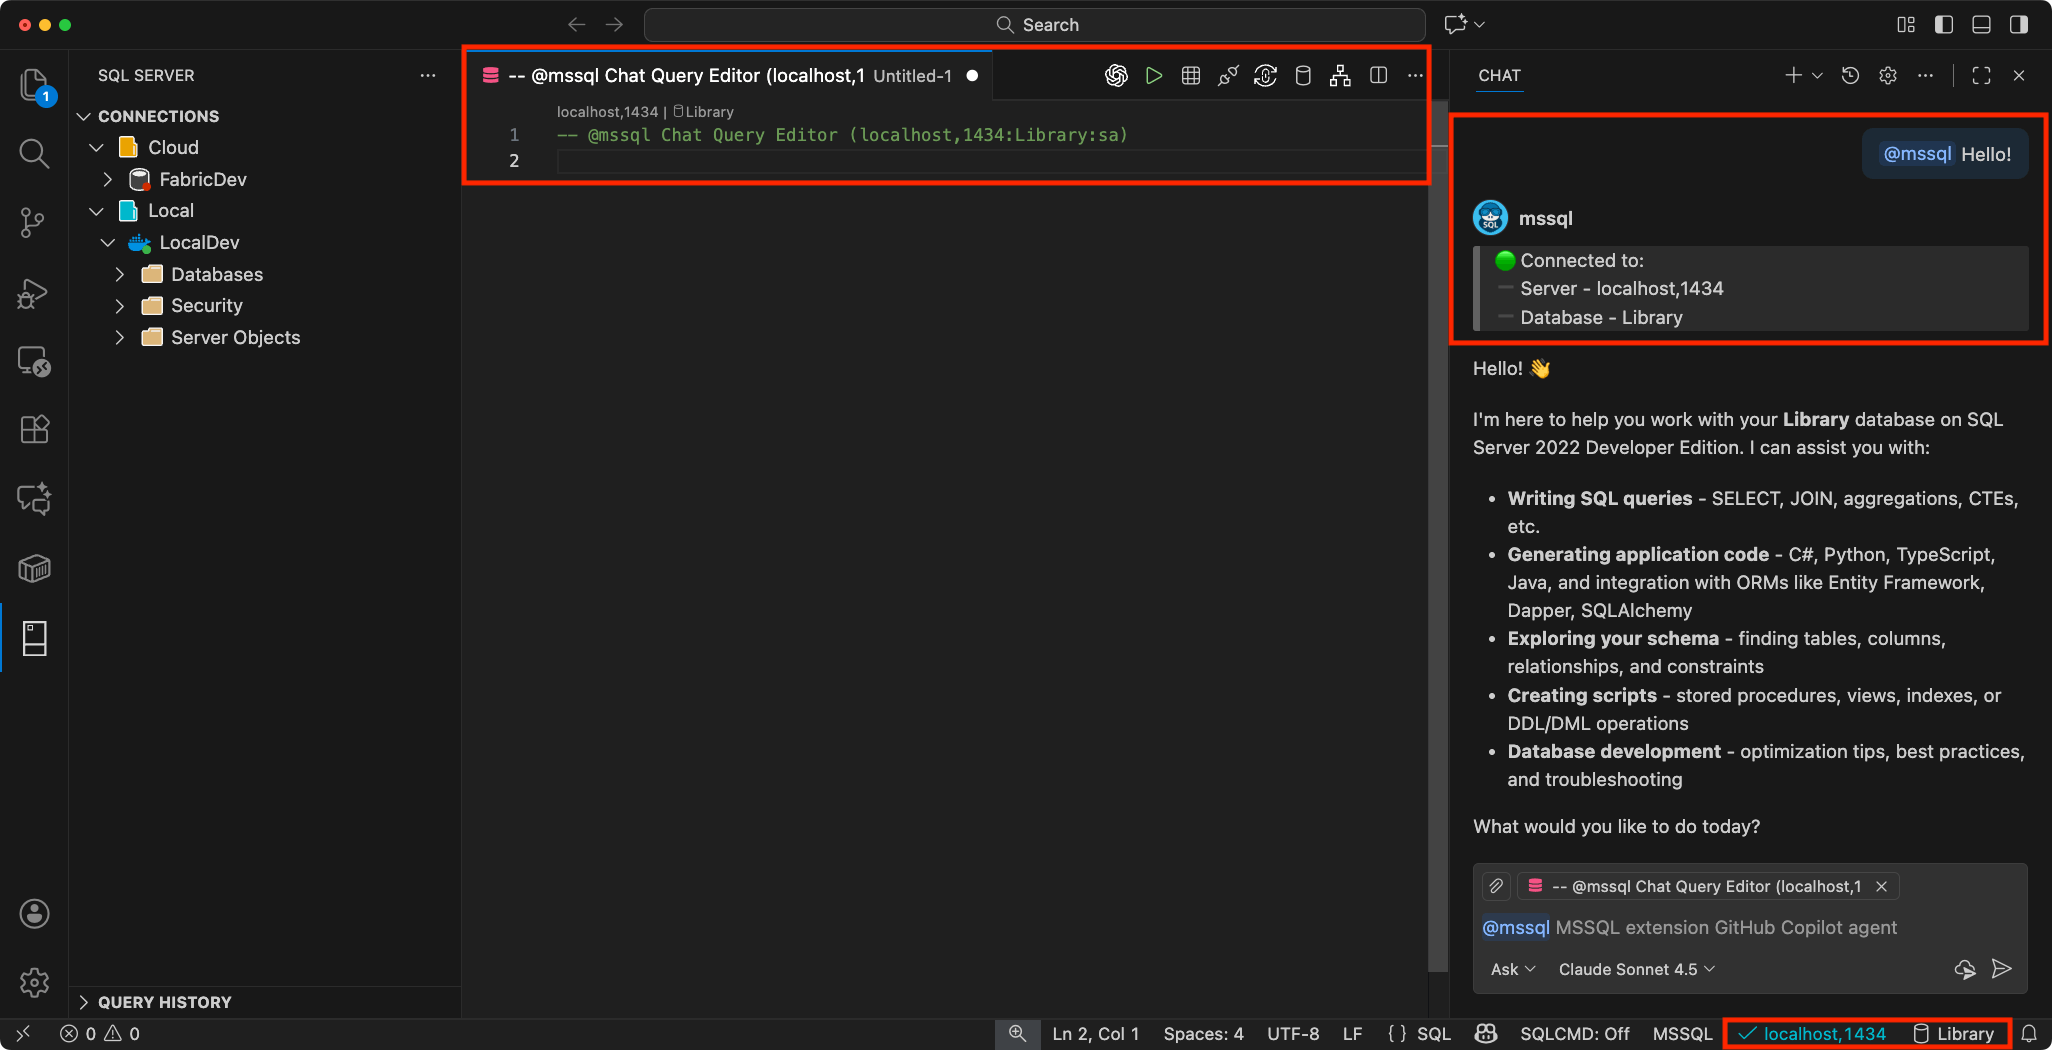Collapse the Cloud connection group
This screenshot has height=1050, width=2052.
coord(96,148)
